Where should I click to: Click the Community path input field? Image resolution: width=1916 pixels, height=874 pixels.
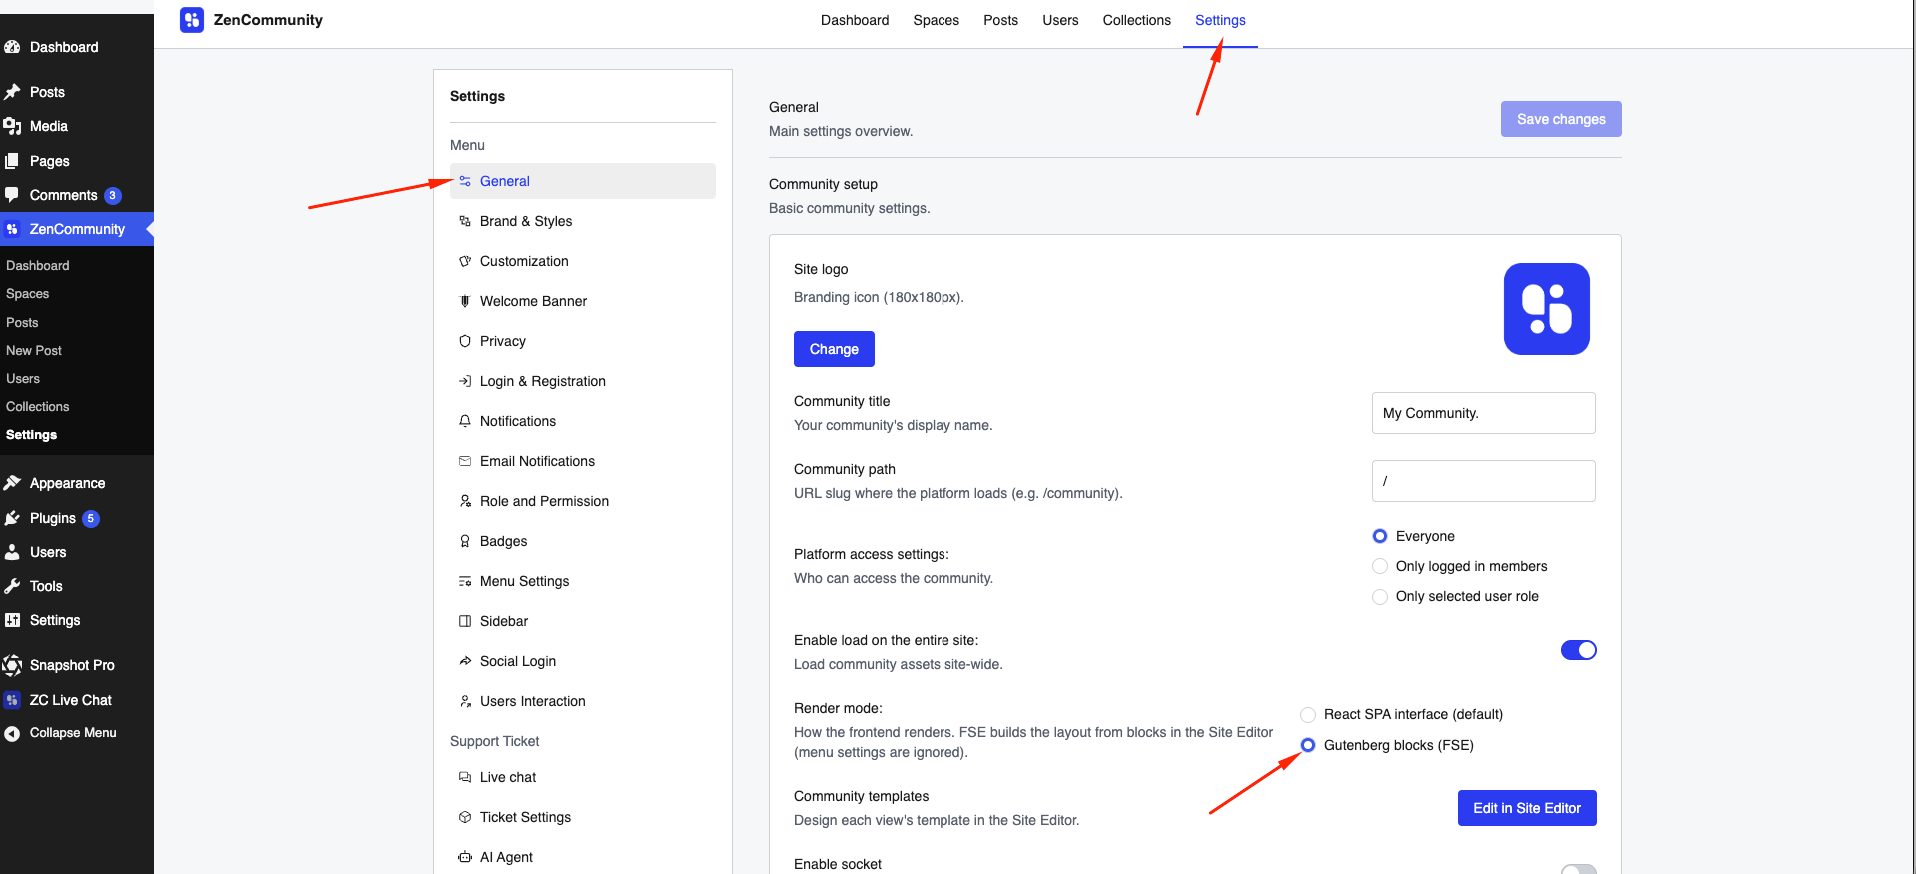[1484, 481]
